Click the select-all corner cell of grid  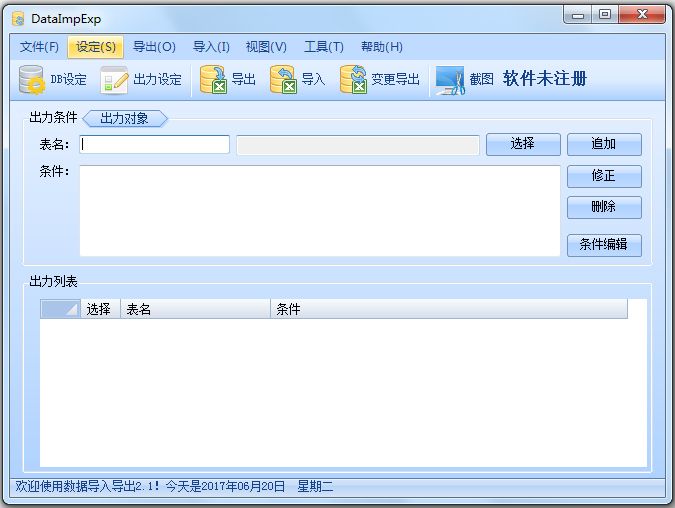(x=60, y=309)
